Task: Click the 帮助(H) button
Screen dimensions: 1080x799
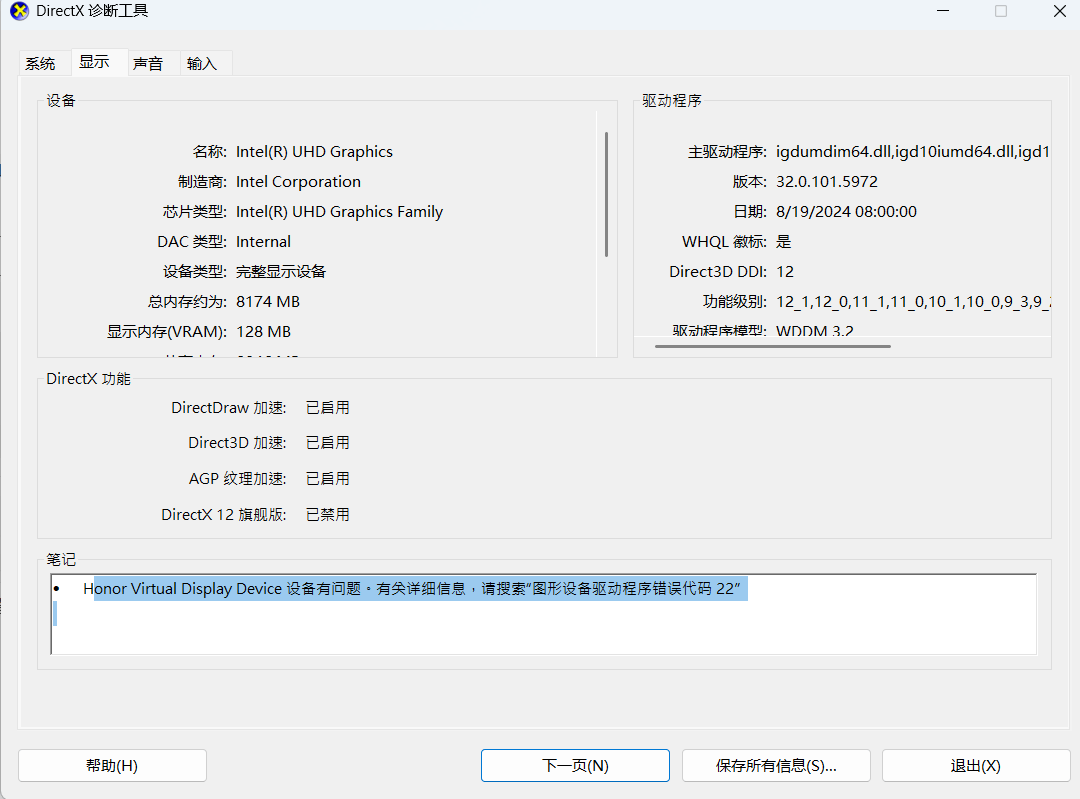Action: pos(112,765)
